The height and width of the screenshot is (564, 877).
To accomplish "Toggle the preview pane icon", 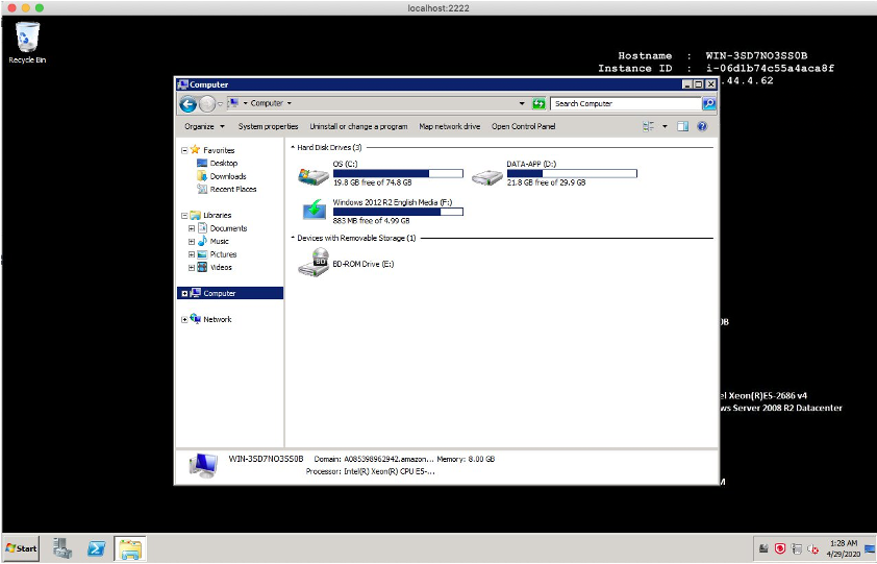I will point(682,126).
